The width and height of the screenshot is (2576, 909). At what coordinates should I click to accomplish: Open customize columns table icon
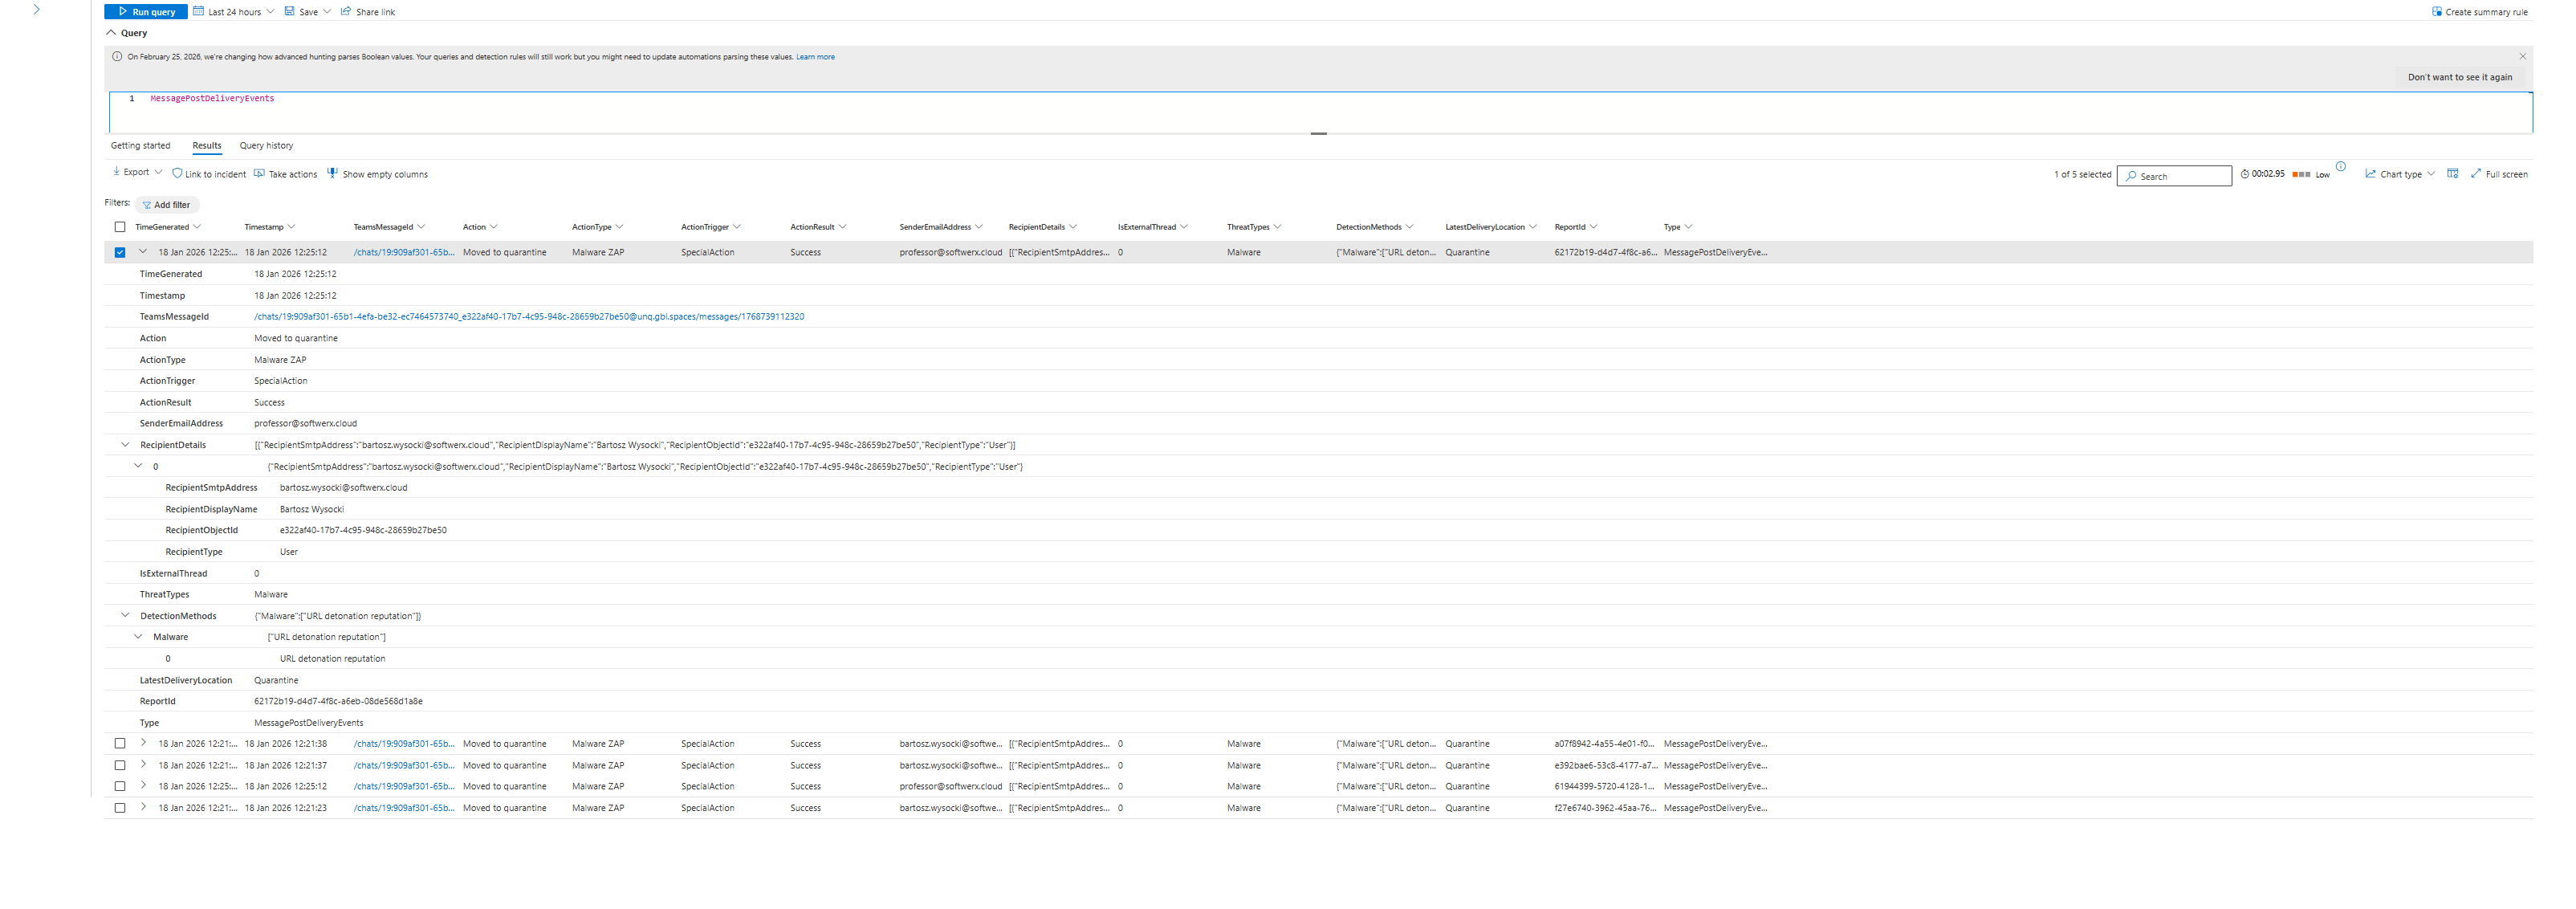coord(2452,174)
